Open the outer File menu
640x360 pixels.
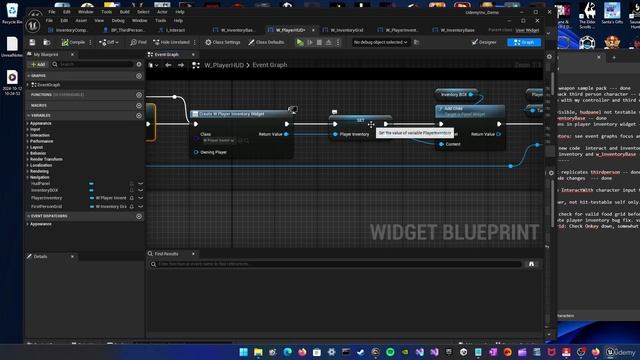point(52,12)
